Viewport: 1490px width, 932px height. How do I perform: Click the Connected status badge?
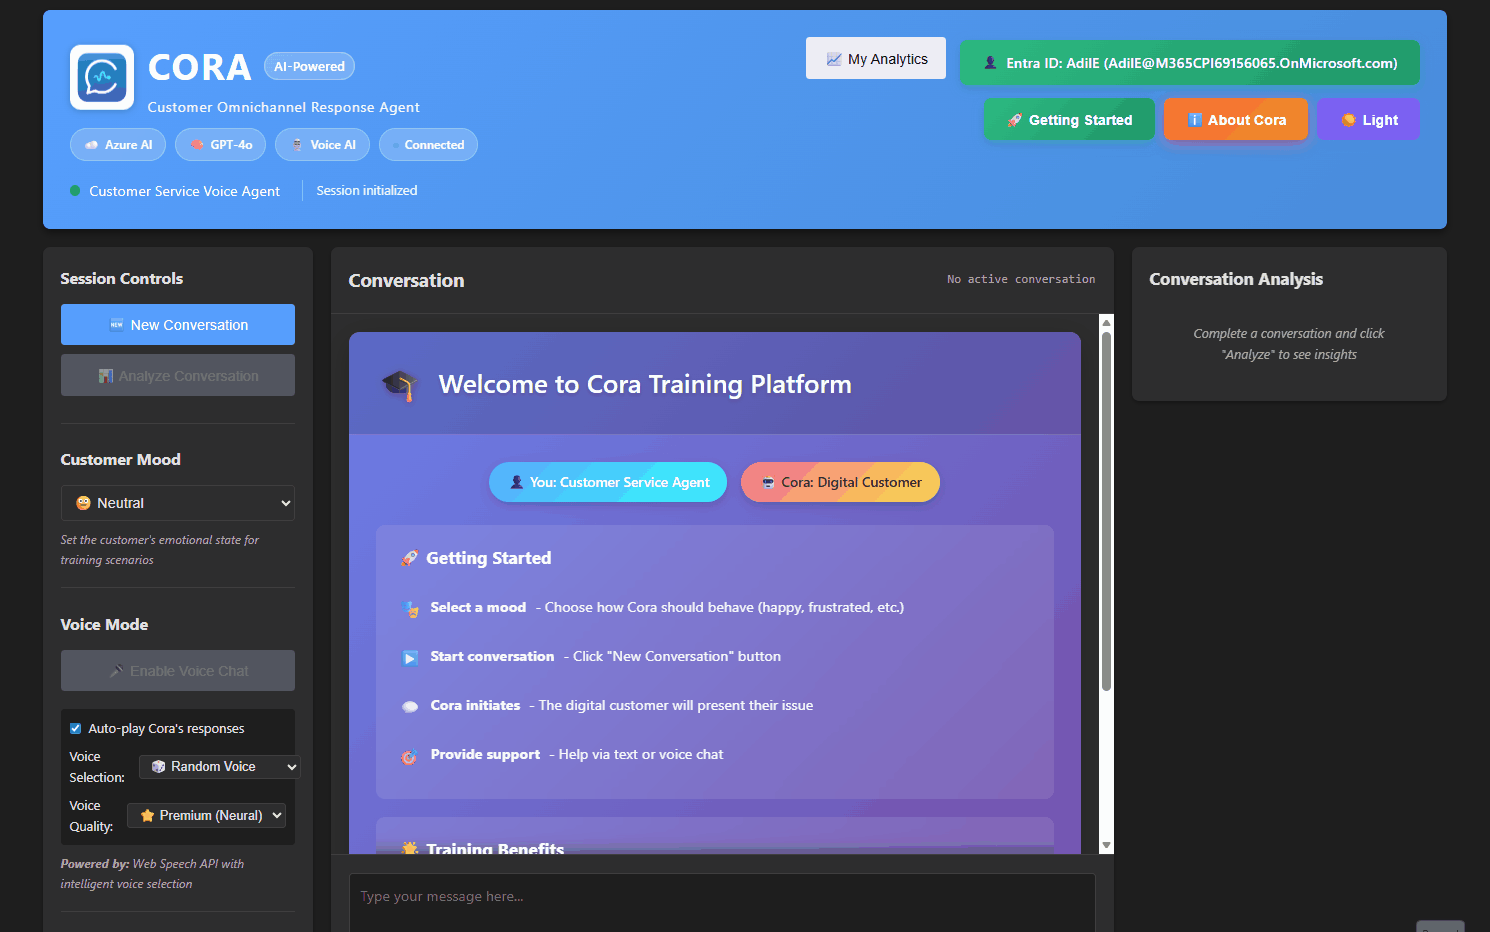[428, 145]
